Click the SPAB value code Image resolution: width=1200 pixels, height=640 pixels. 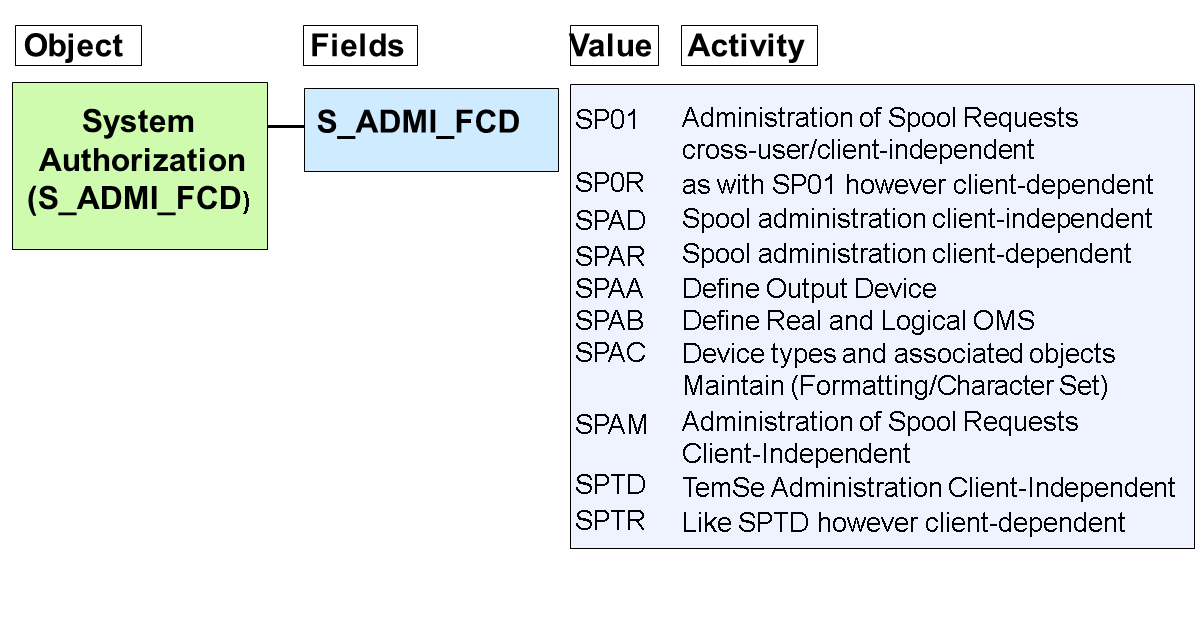click(609, 321)
